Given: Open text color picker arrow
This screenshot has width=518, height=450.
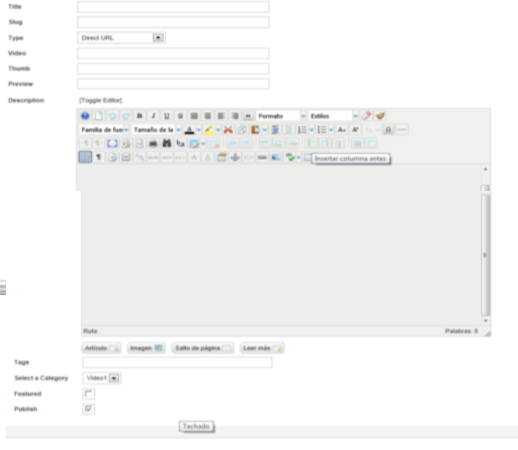Looking at the screenshot, I should pos(199,130).
